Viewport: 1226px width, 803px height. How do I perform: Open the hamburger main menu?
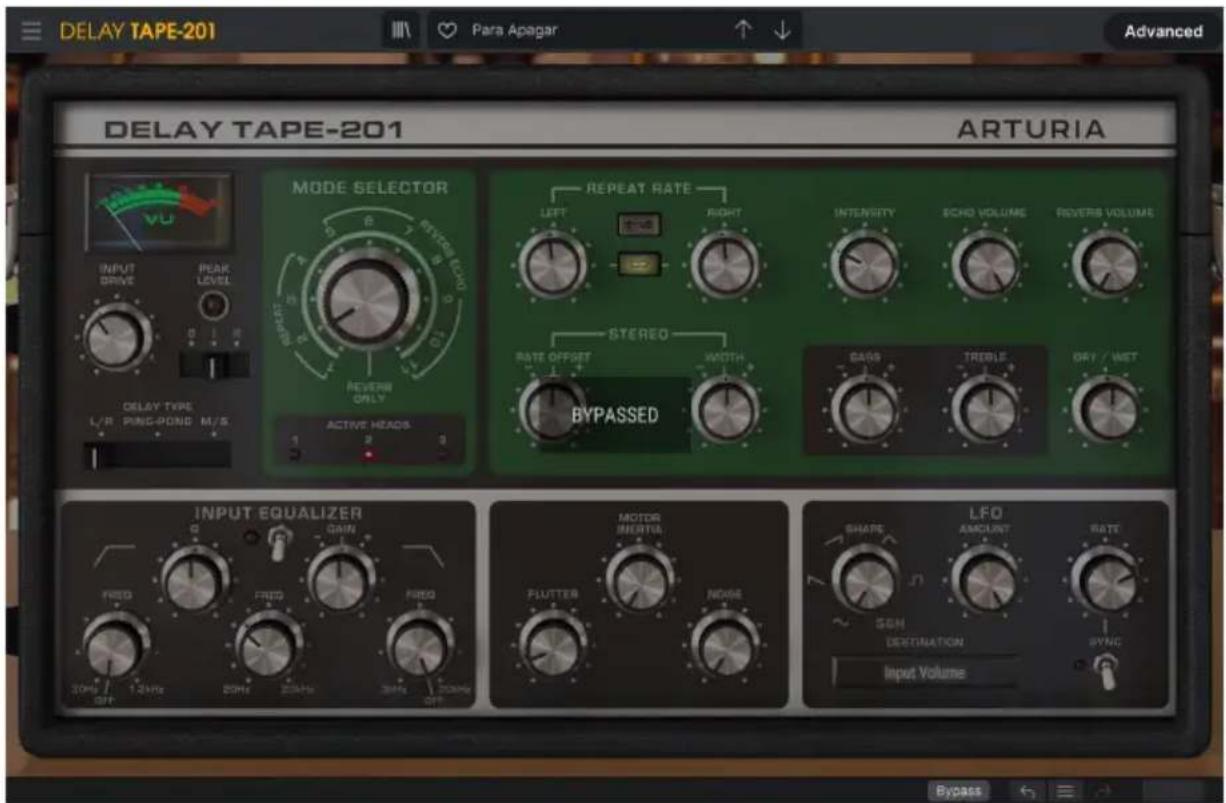coord(32,31)
